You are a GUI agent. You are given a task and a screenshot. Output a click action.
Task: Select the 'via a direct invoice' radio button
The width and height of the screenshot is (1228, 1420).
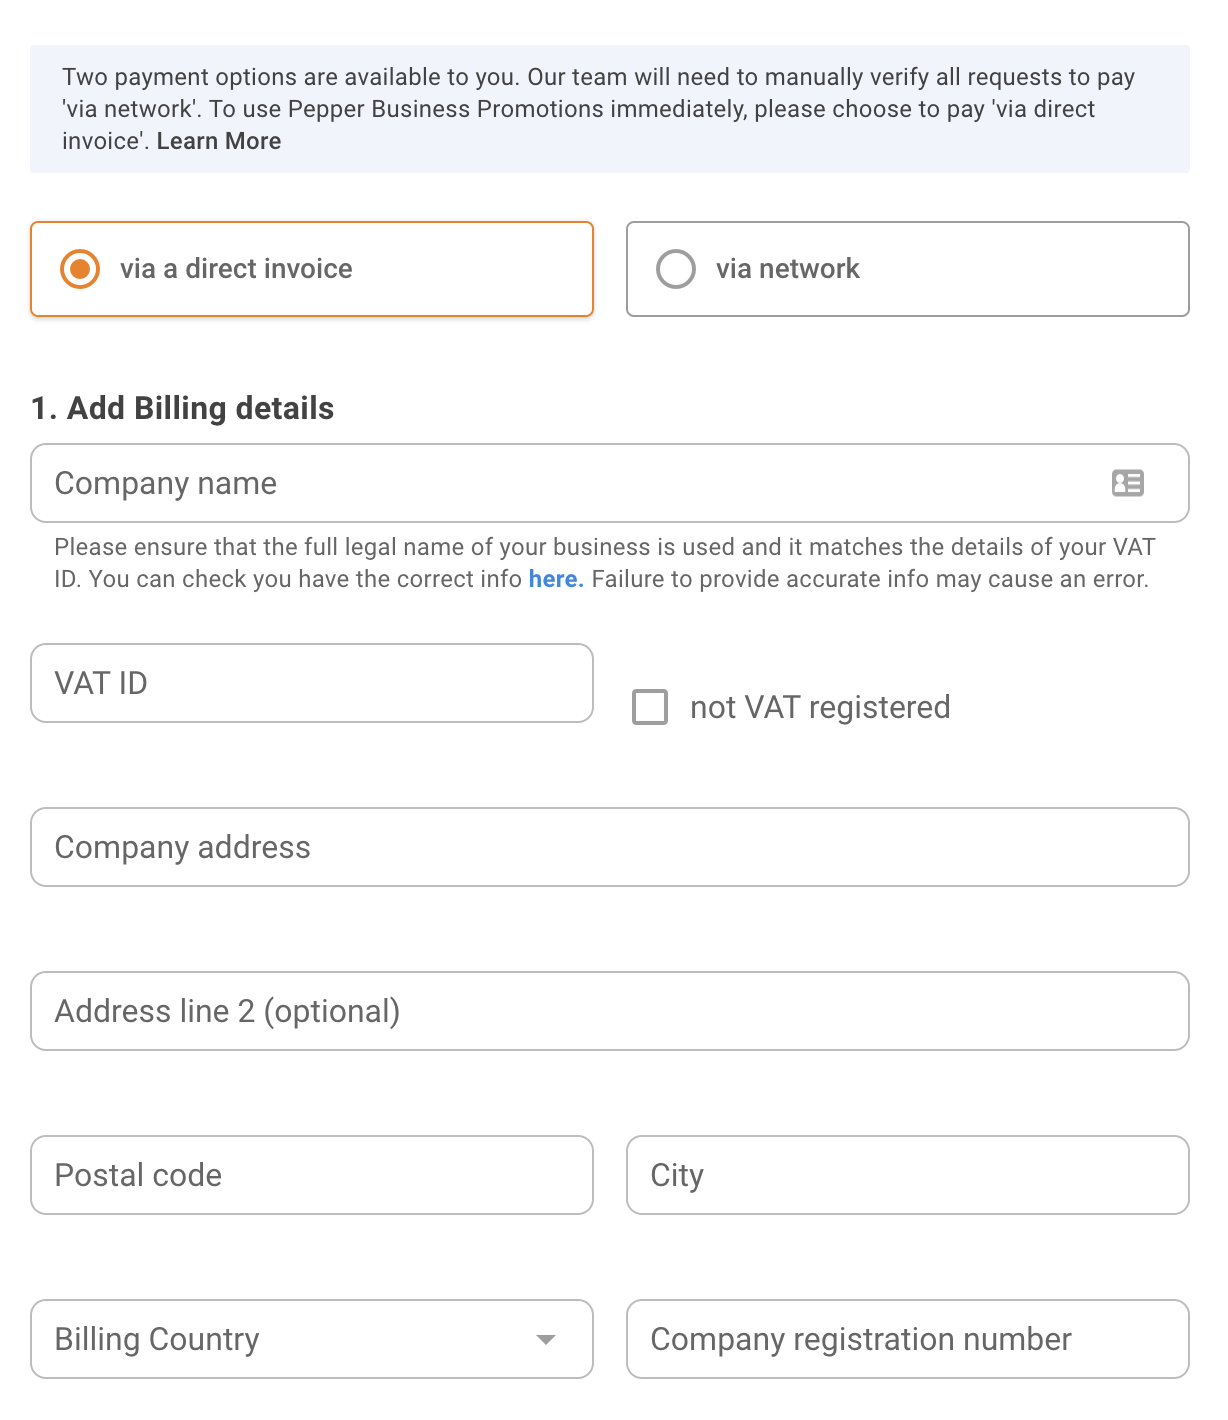(80, 269)
